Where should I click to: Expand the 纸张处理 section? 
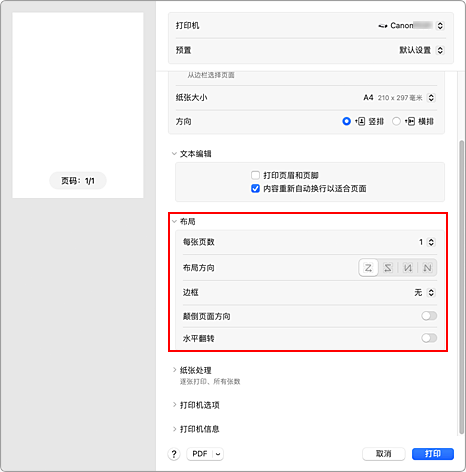[x=174, y=370]
